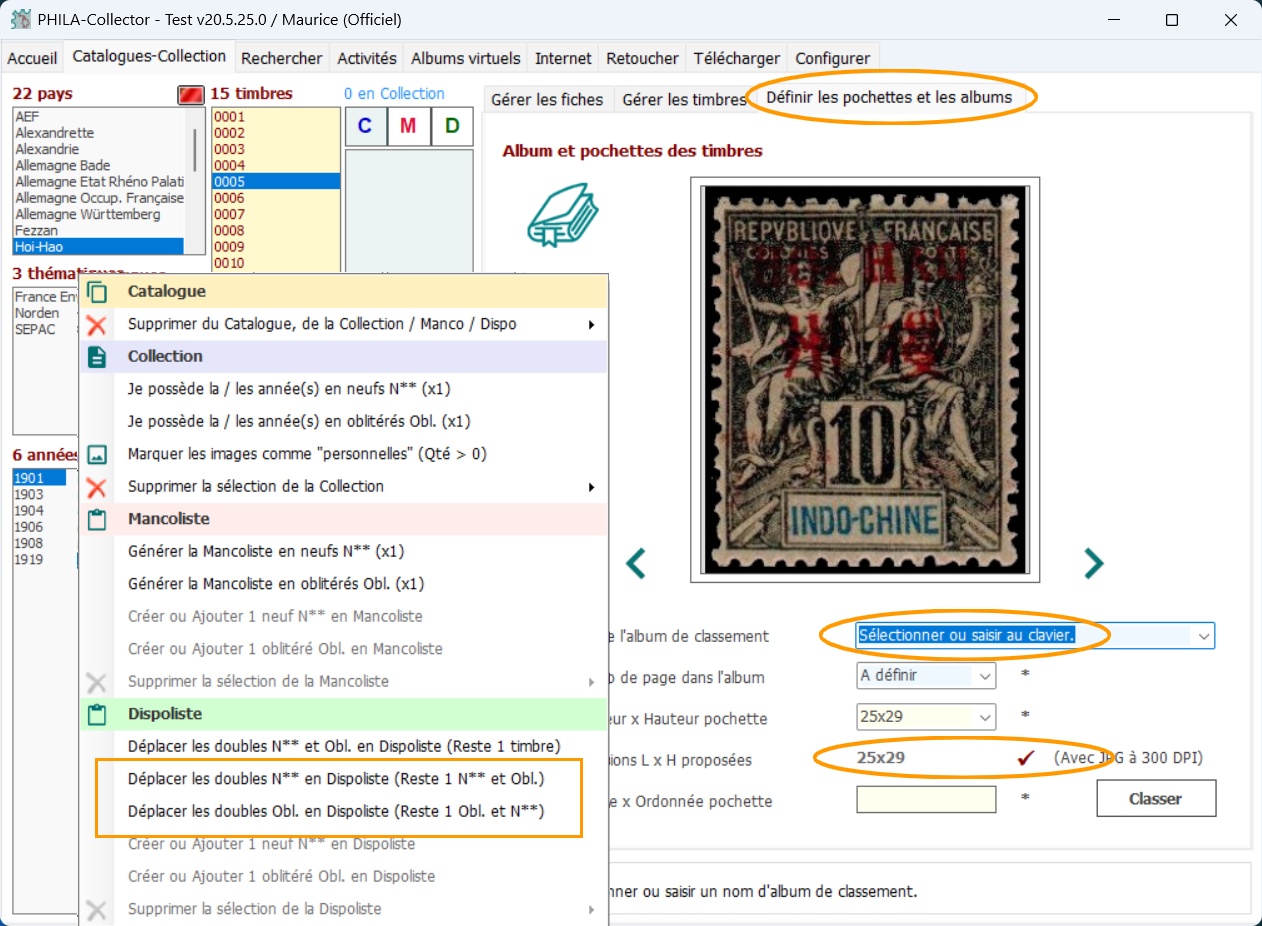
Task: Open the Configurer tab
Action: 833,58
